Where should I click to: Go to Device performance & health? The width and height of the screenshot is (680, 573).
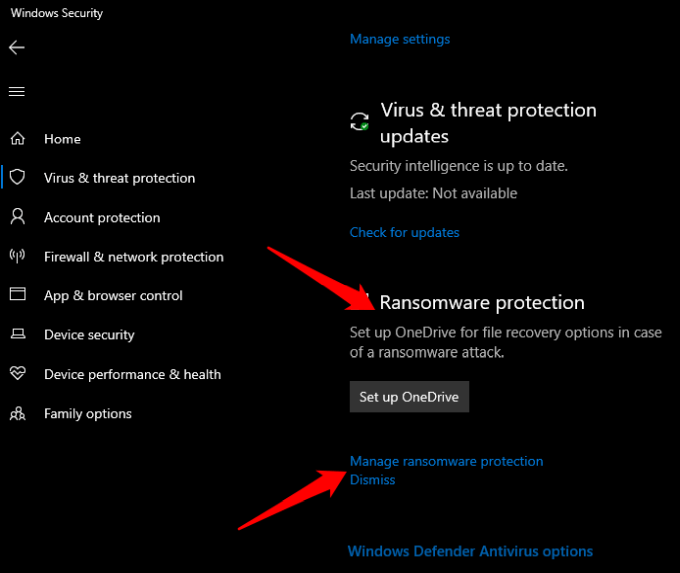point(132,374)
